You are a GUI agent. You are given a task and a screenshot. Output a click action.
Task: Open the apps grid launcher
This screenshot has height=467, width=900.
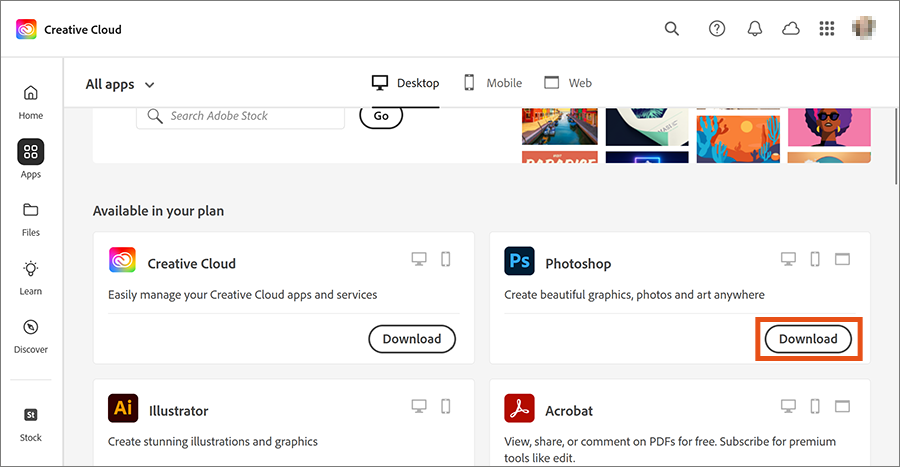pos(827,29)
